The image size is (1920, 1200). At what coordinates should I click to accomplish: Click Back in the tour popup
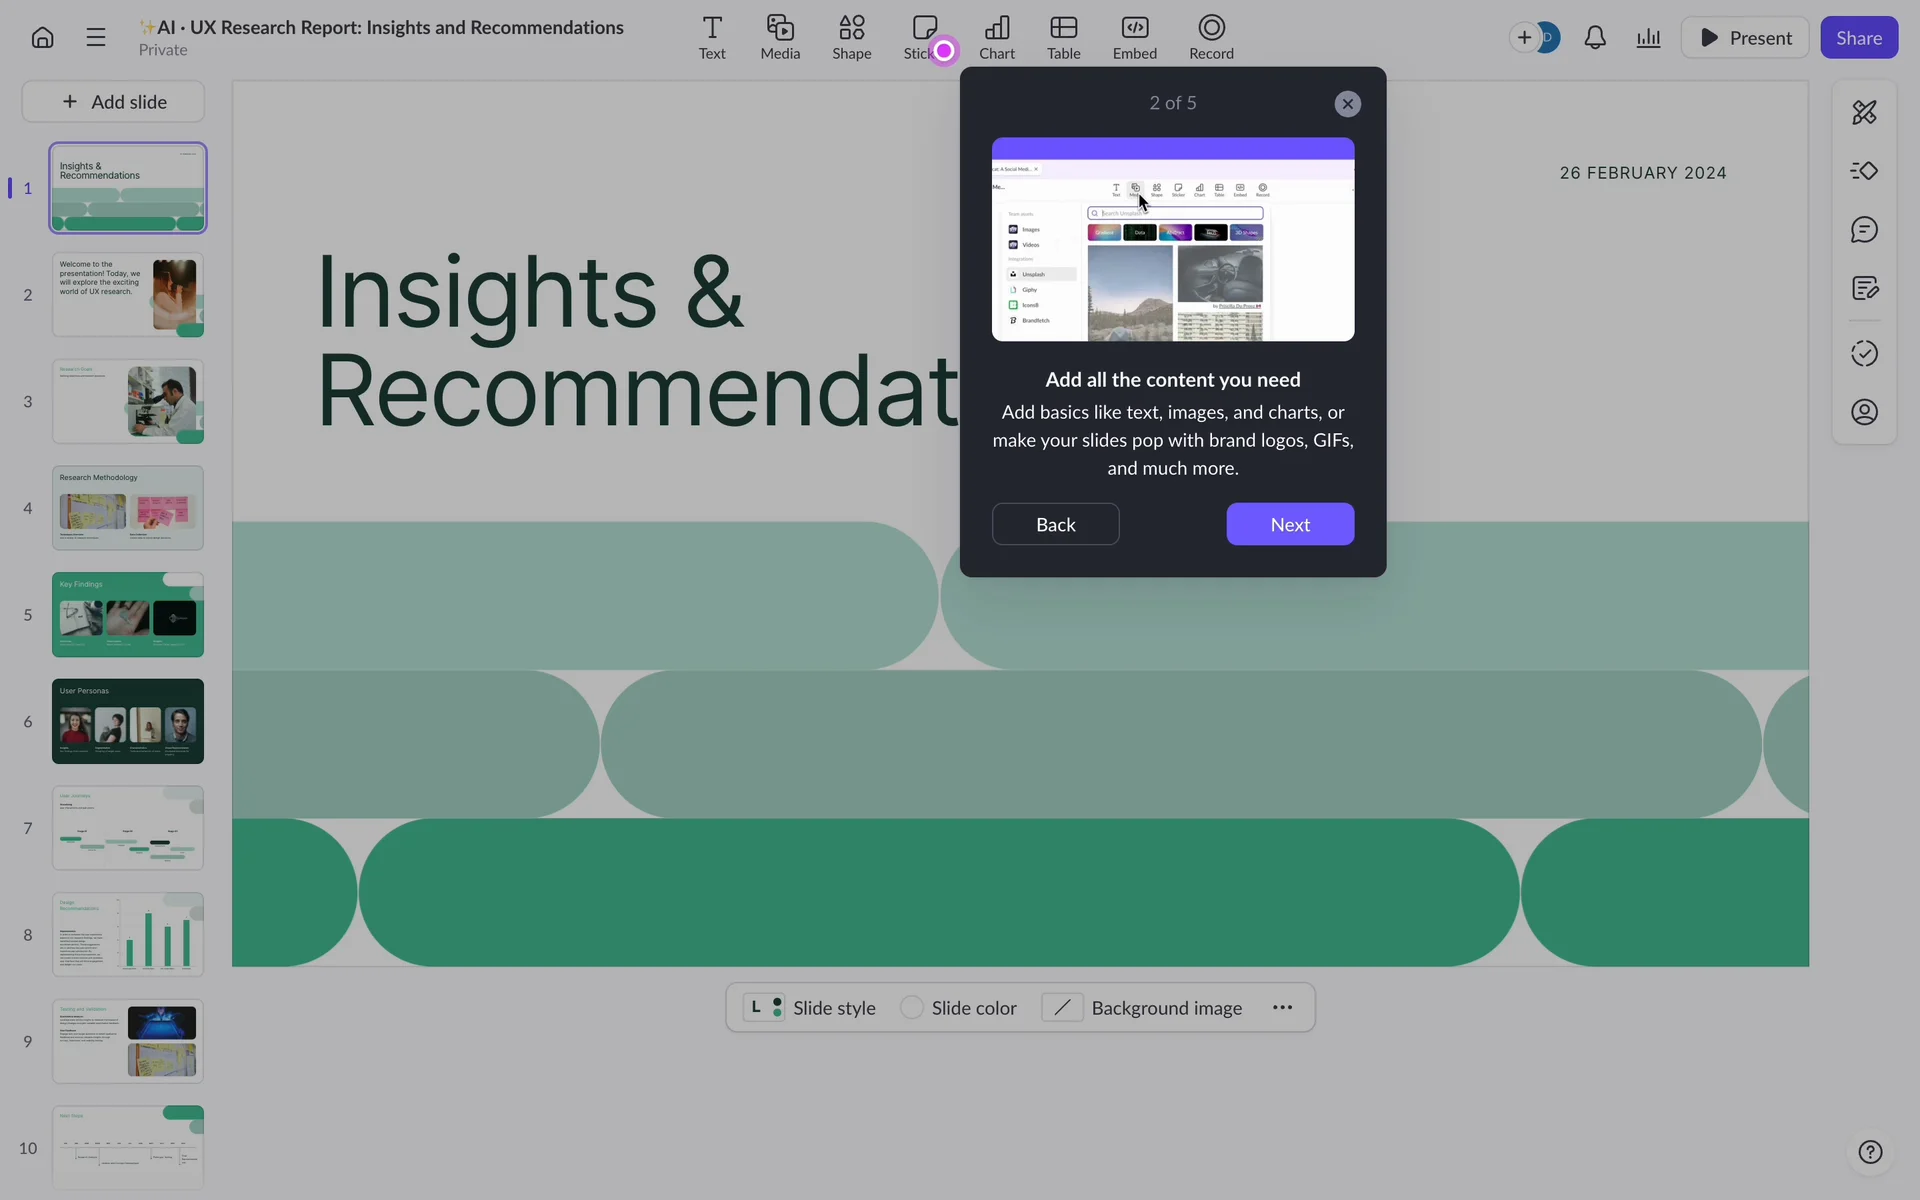click(1055, 524)
